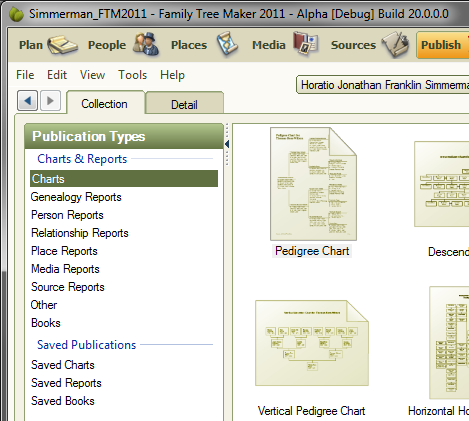Click the Family Tree Maker leaf app icon

click(16, 14)
